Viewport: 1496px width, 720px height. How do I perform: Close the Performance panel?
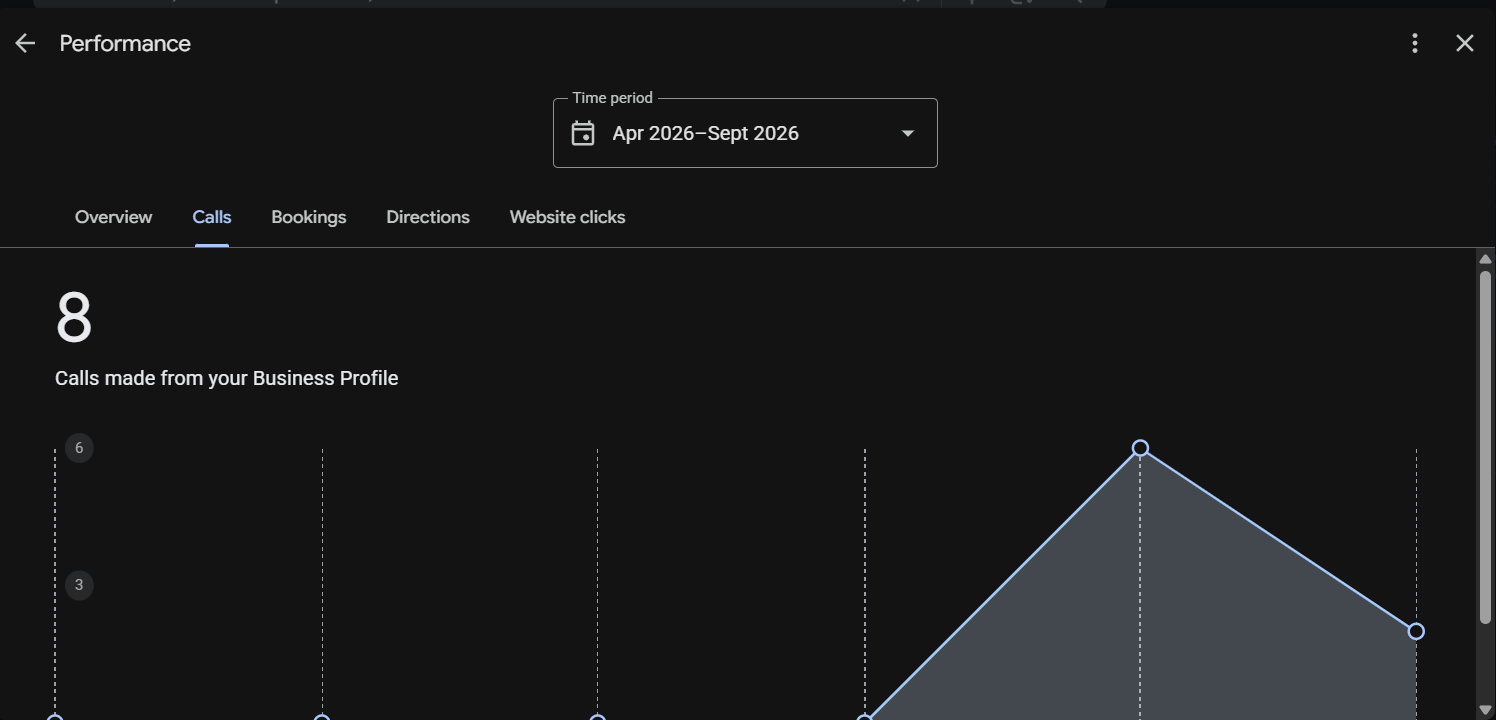point(1465,43)
